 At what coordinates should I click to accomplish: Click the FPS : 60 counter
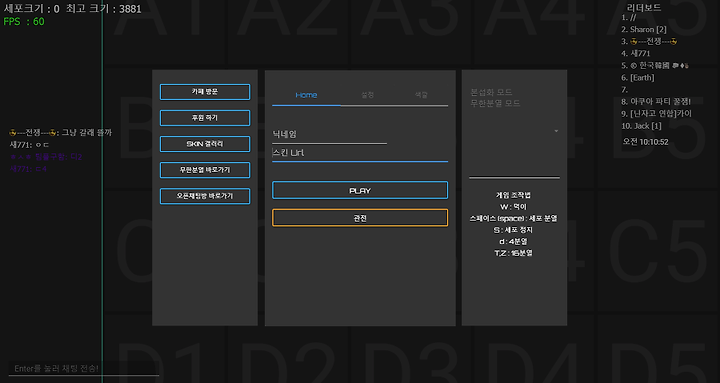pyautogui.click(x=24, y=21)
